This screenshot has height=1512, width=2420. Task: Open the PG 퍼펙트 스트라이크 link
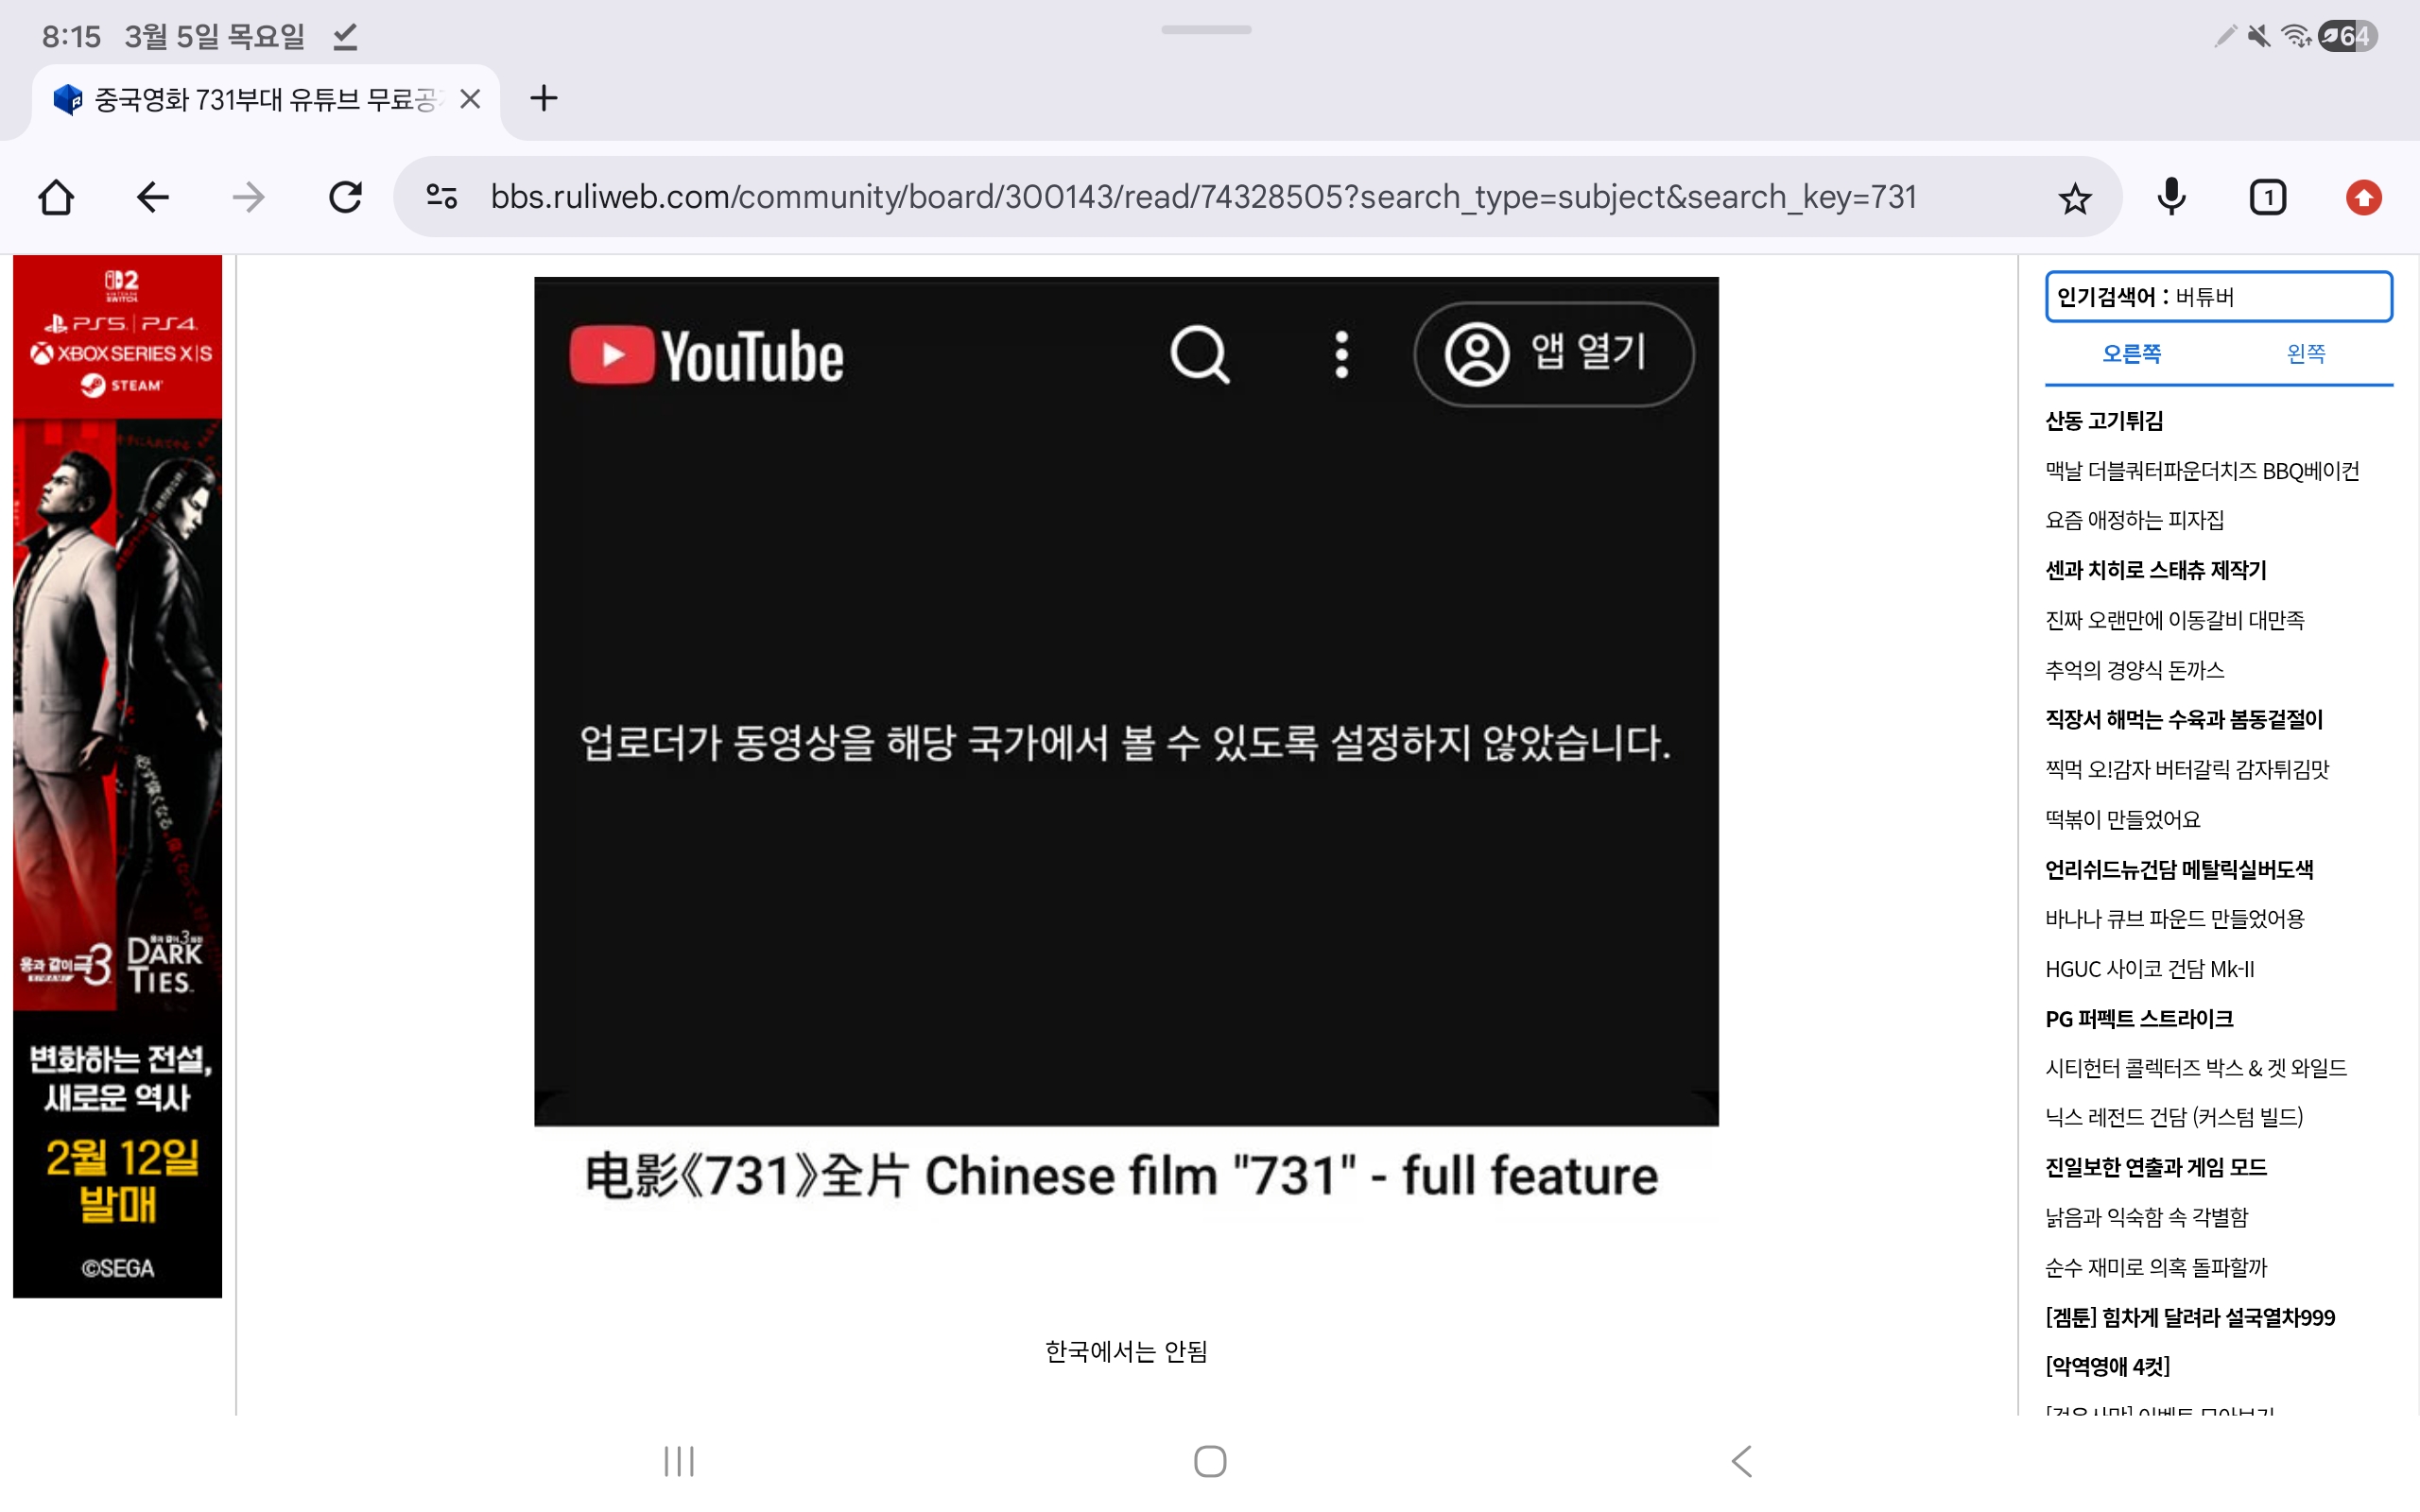(2138, 1018)
